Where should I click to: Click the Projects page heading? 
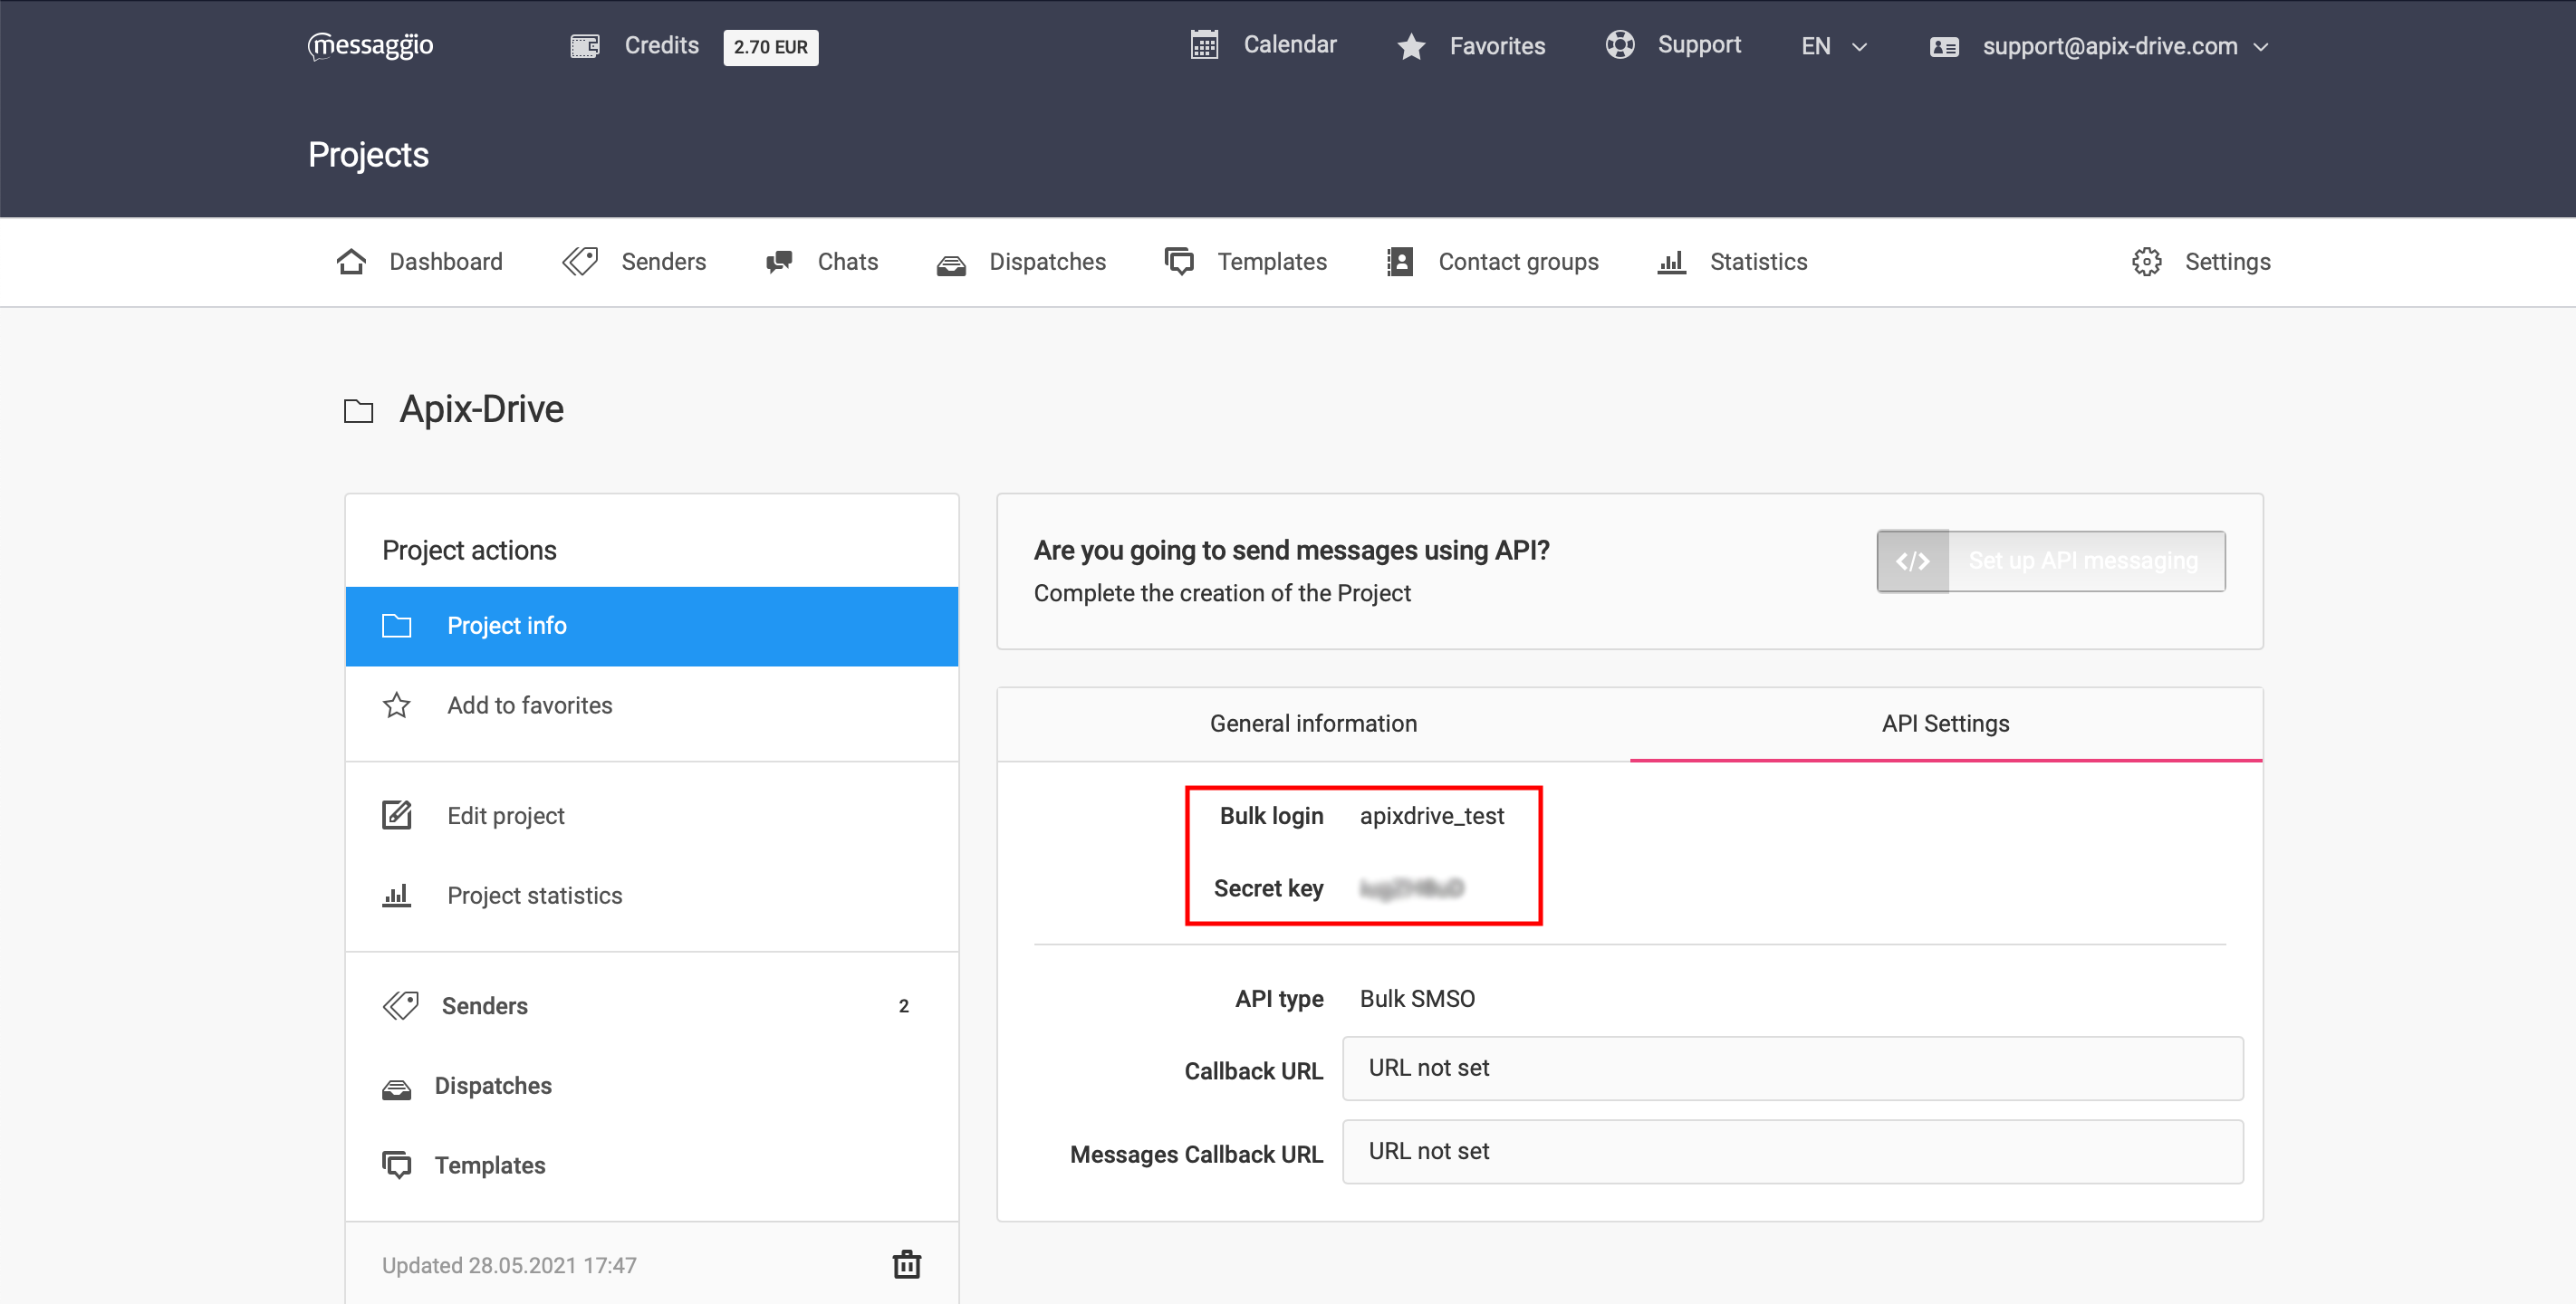368,155
